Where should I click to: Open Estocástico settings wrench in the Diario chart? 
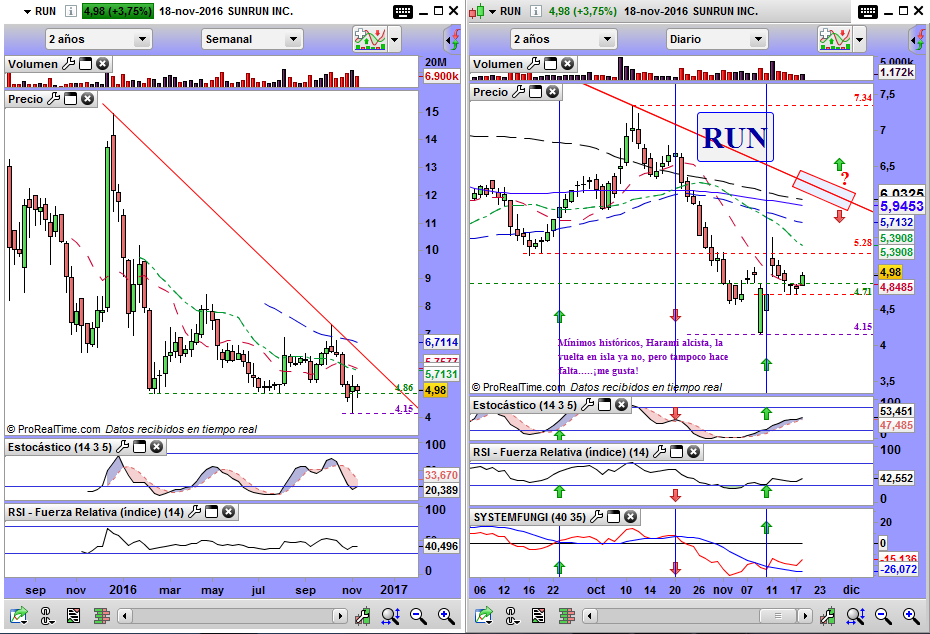[x=588, y=404]
